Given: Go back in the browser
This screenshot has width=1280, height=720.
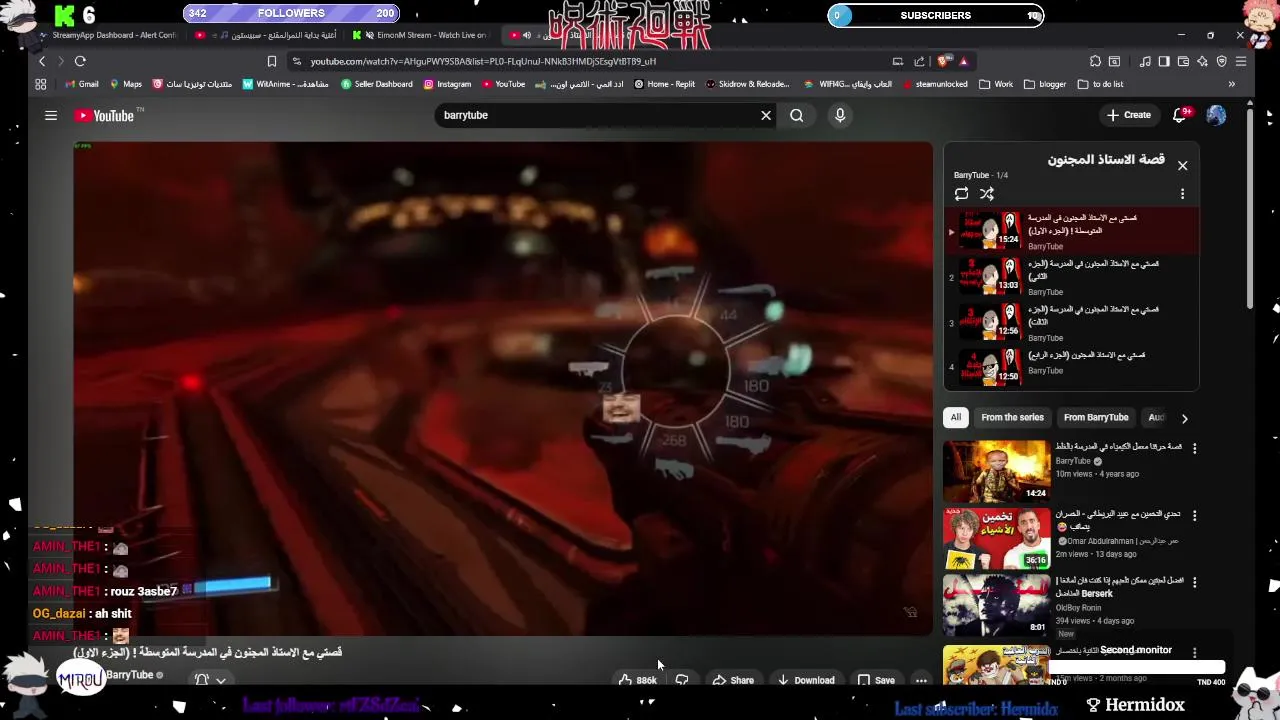Looking at the screenshot, I should (41, 61).
